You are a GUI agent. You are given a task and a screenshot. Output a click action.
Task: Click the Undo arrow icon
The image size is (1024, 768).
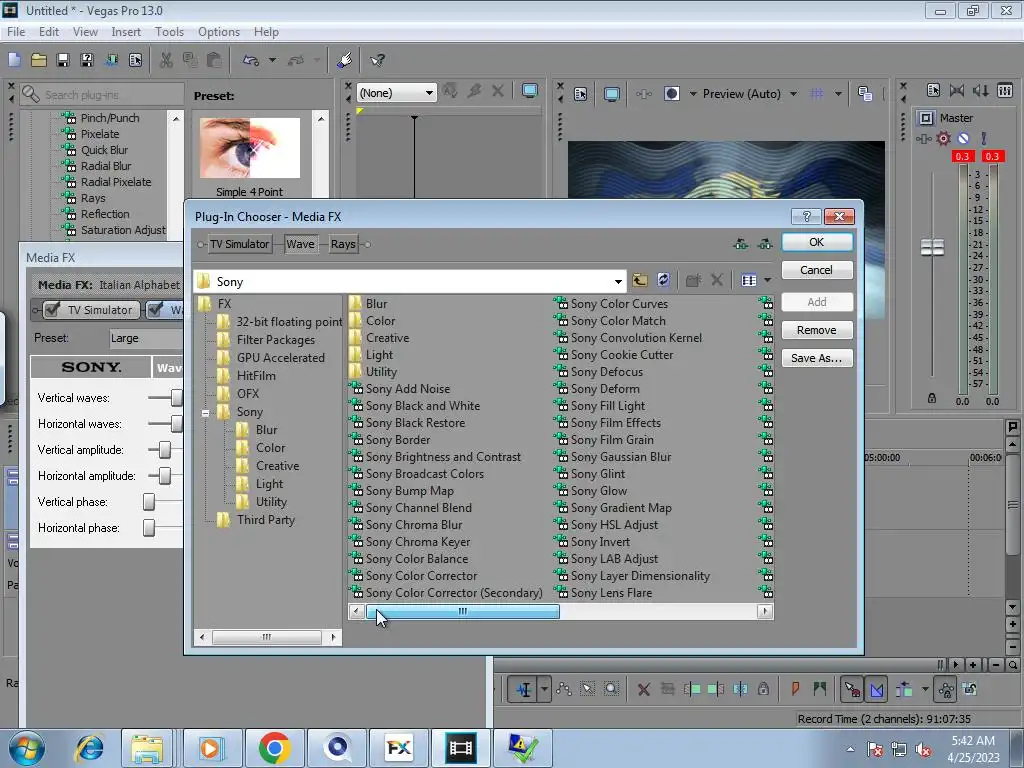251,60
